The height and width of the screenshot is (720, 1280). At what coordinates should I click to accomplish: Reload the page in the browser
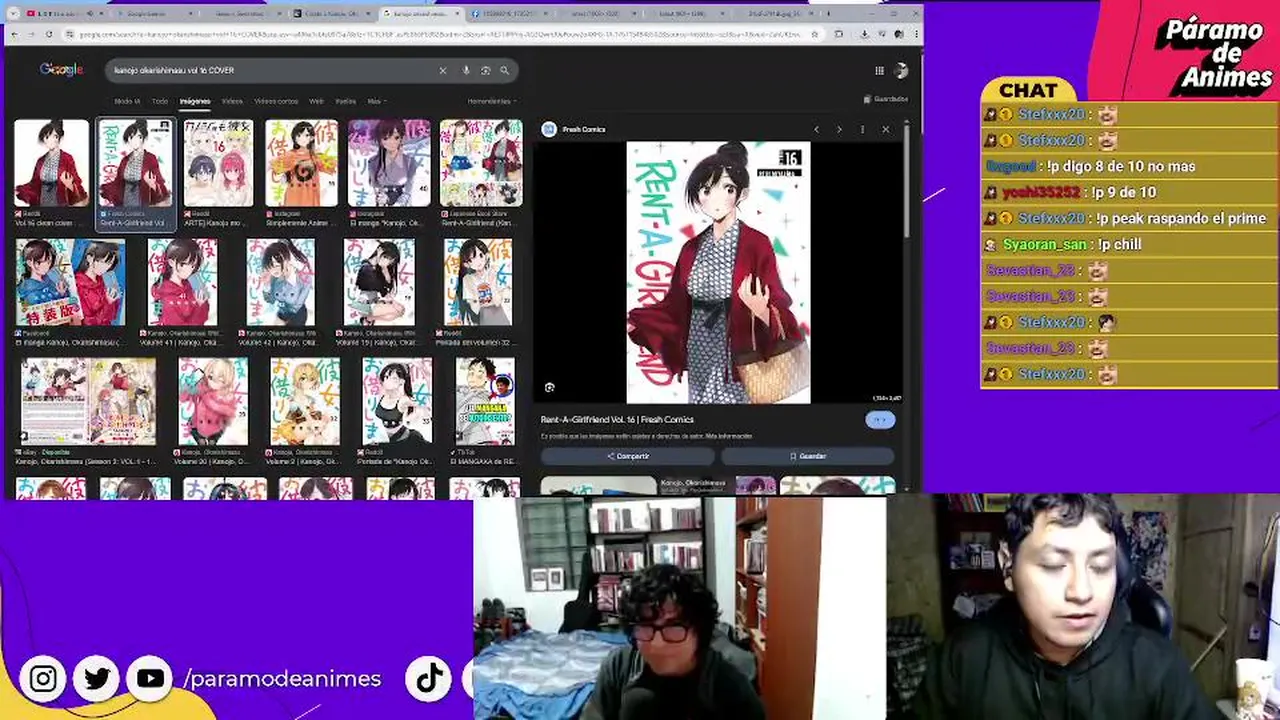[50, 34]
